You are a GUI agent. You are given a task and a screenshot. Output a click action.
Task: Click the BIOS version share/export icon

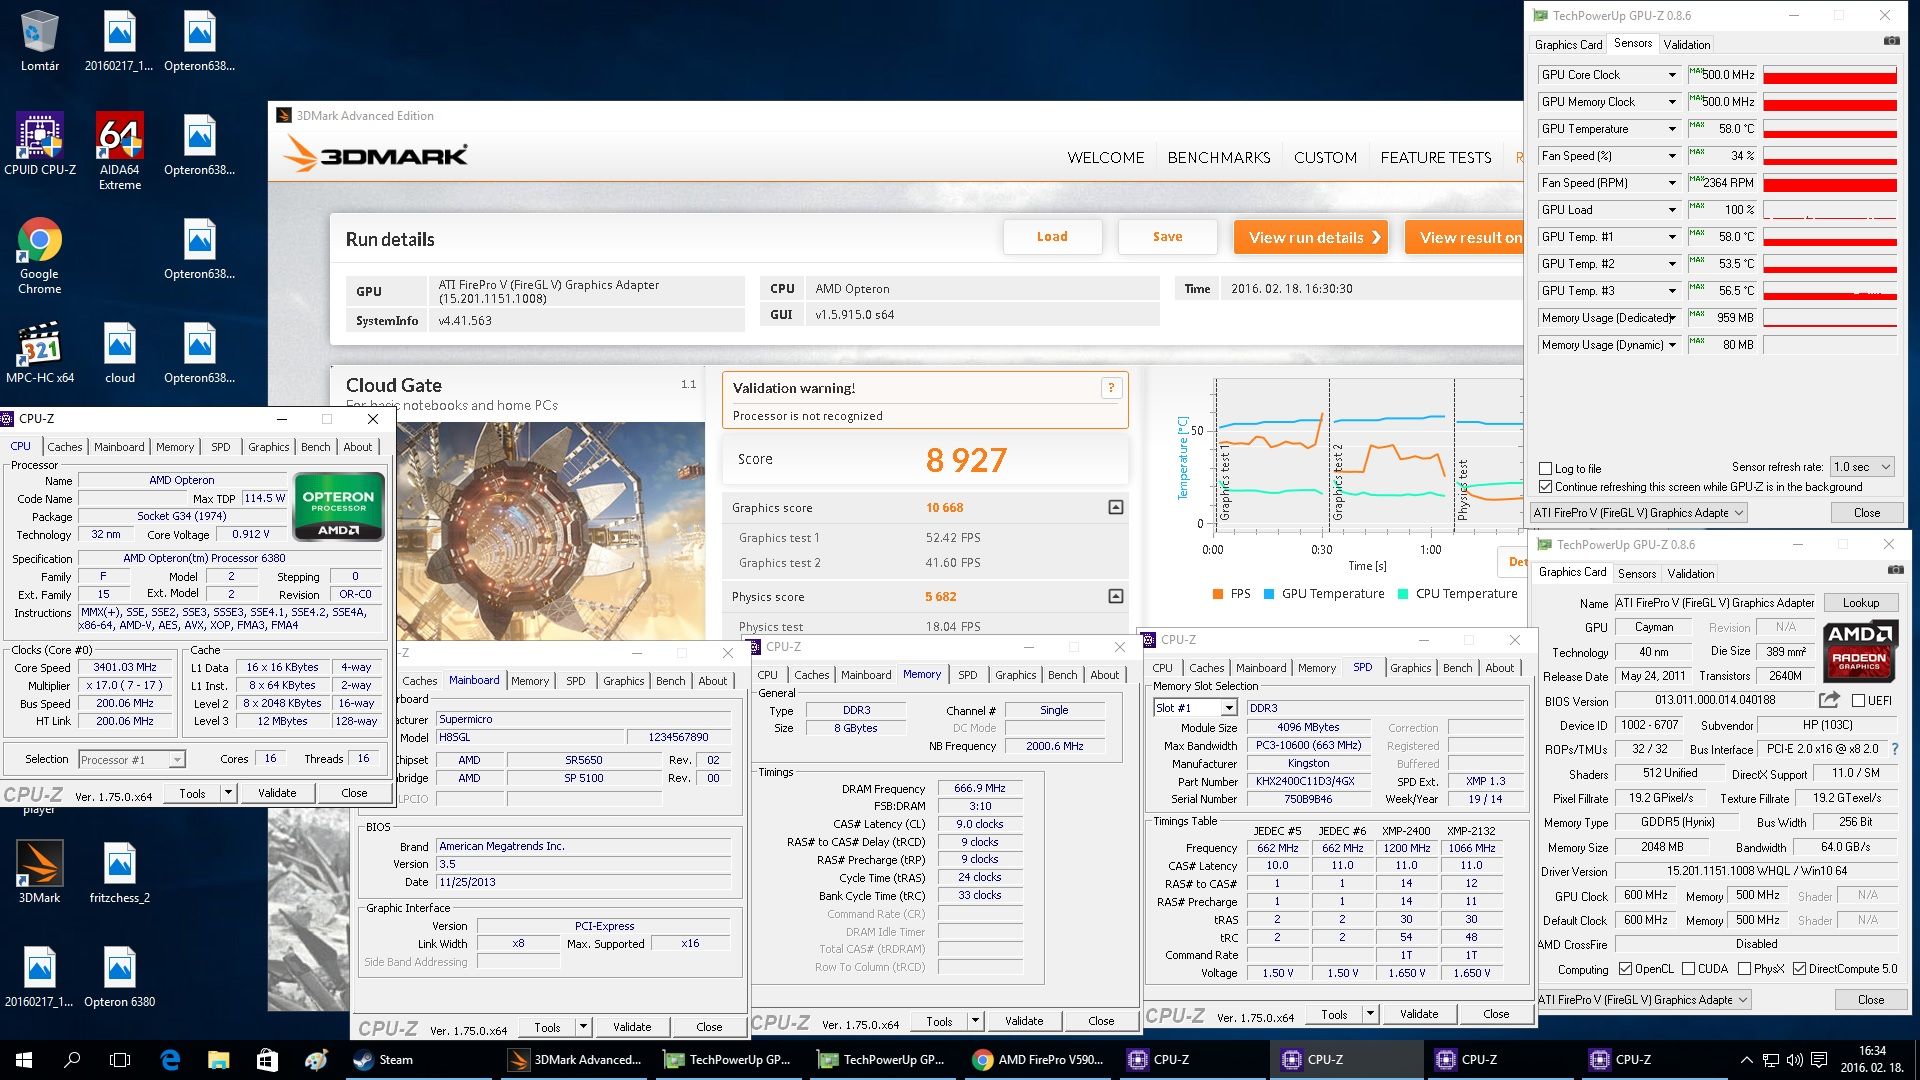1829,700
